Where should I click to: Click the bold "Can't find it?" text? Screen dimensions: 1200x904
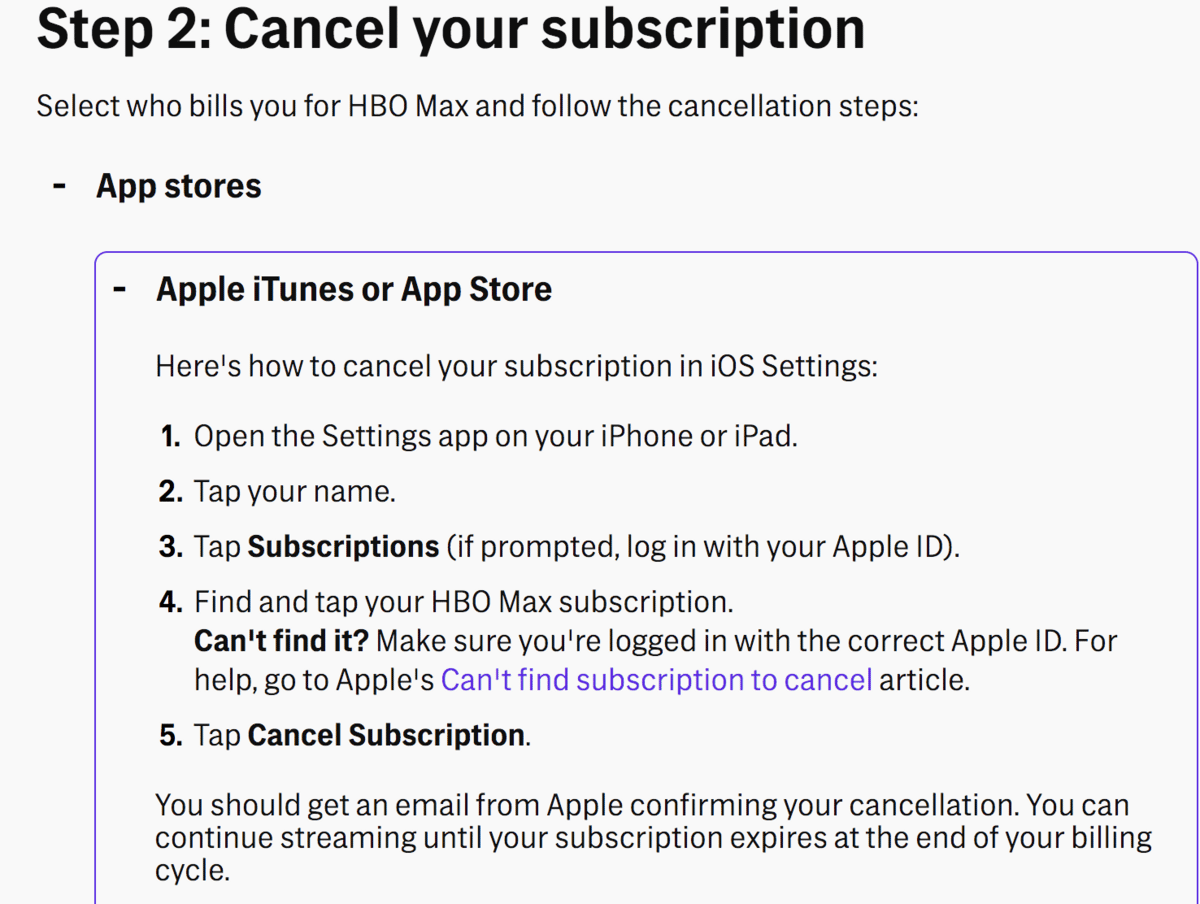281,640
